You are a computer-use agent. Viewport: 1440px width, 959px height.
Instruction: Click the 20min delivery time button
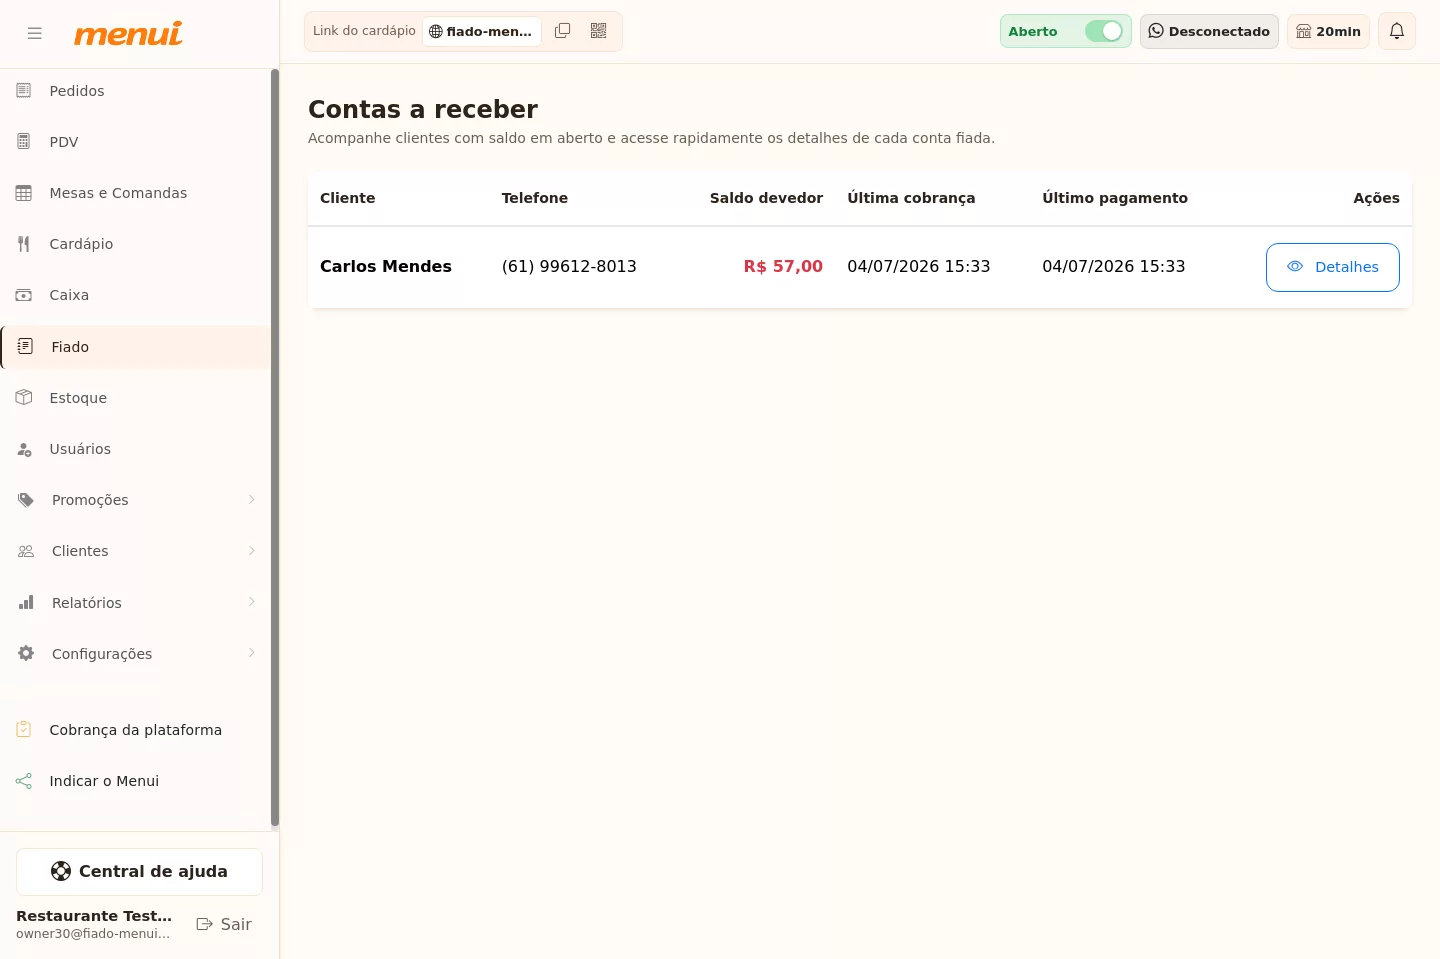click(x=1328, y=31)
